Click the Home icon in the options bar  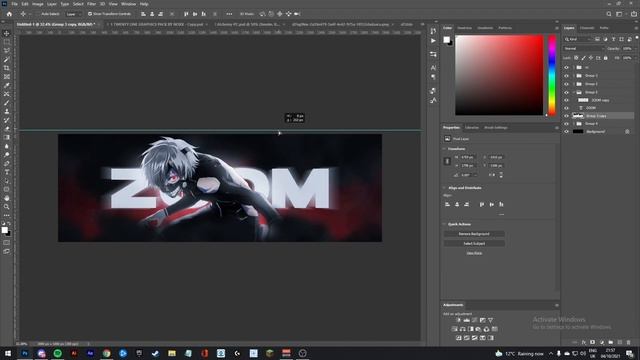(9, 14)
